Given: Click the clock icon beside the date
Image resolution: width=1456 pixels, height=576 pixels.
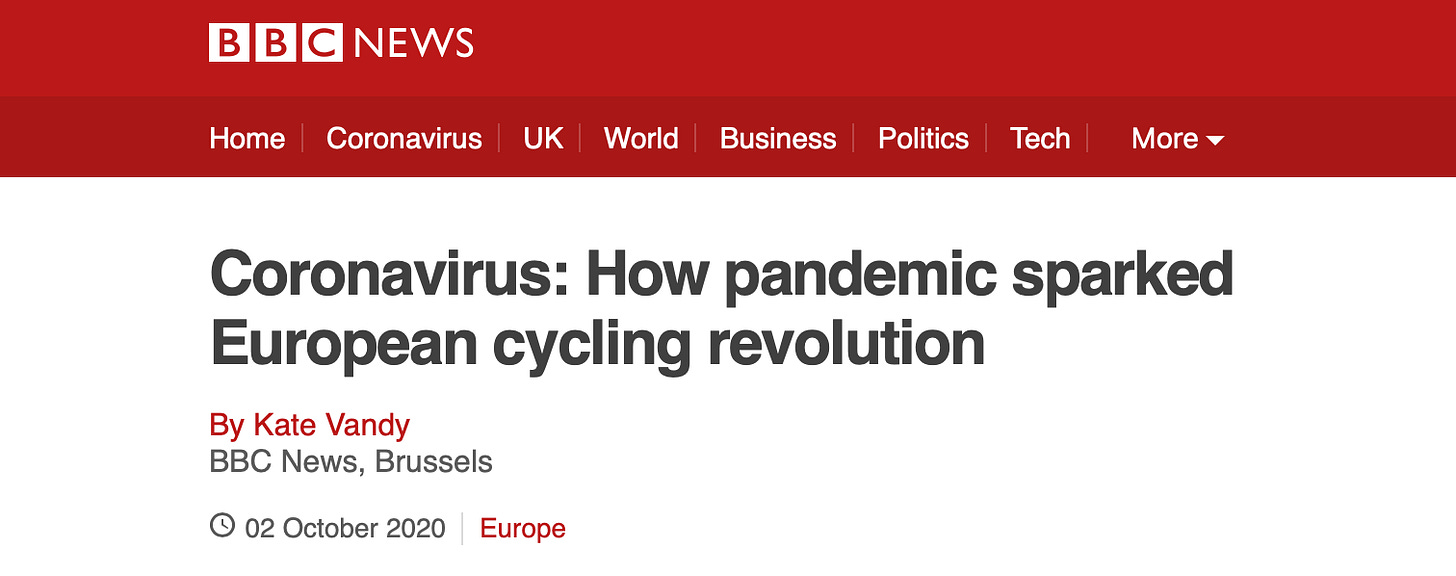Looking at the screenshot, I should (222, 525).
